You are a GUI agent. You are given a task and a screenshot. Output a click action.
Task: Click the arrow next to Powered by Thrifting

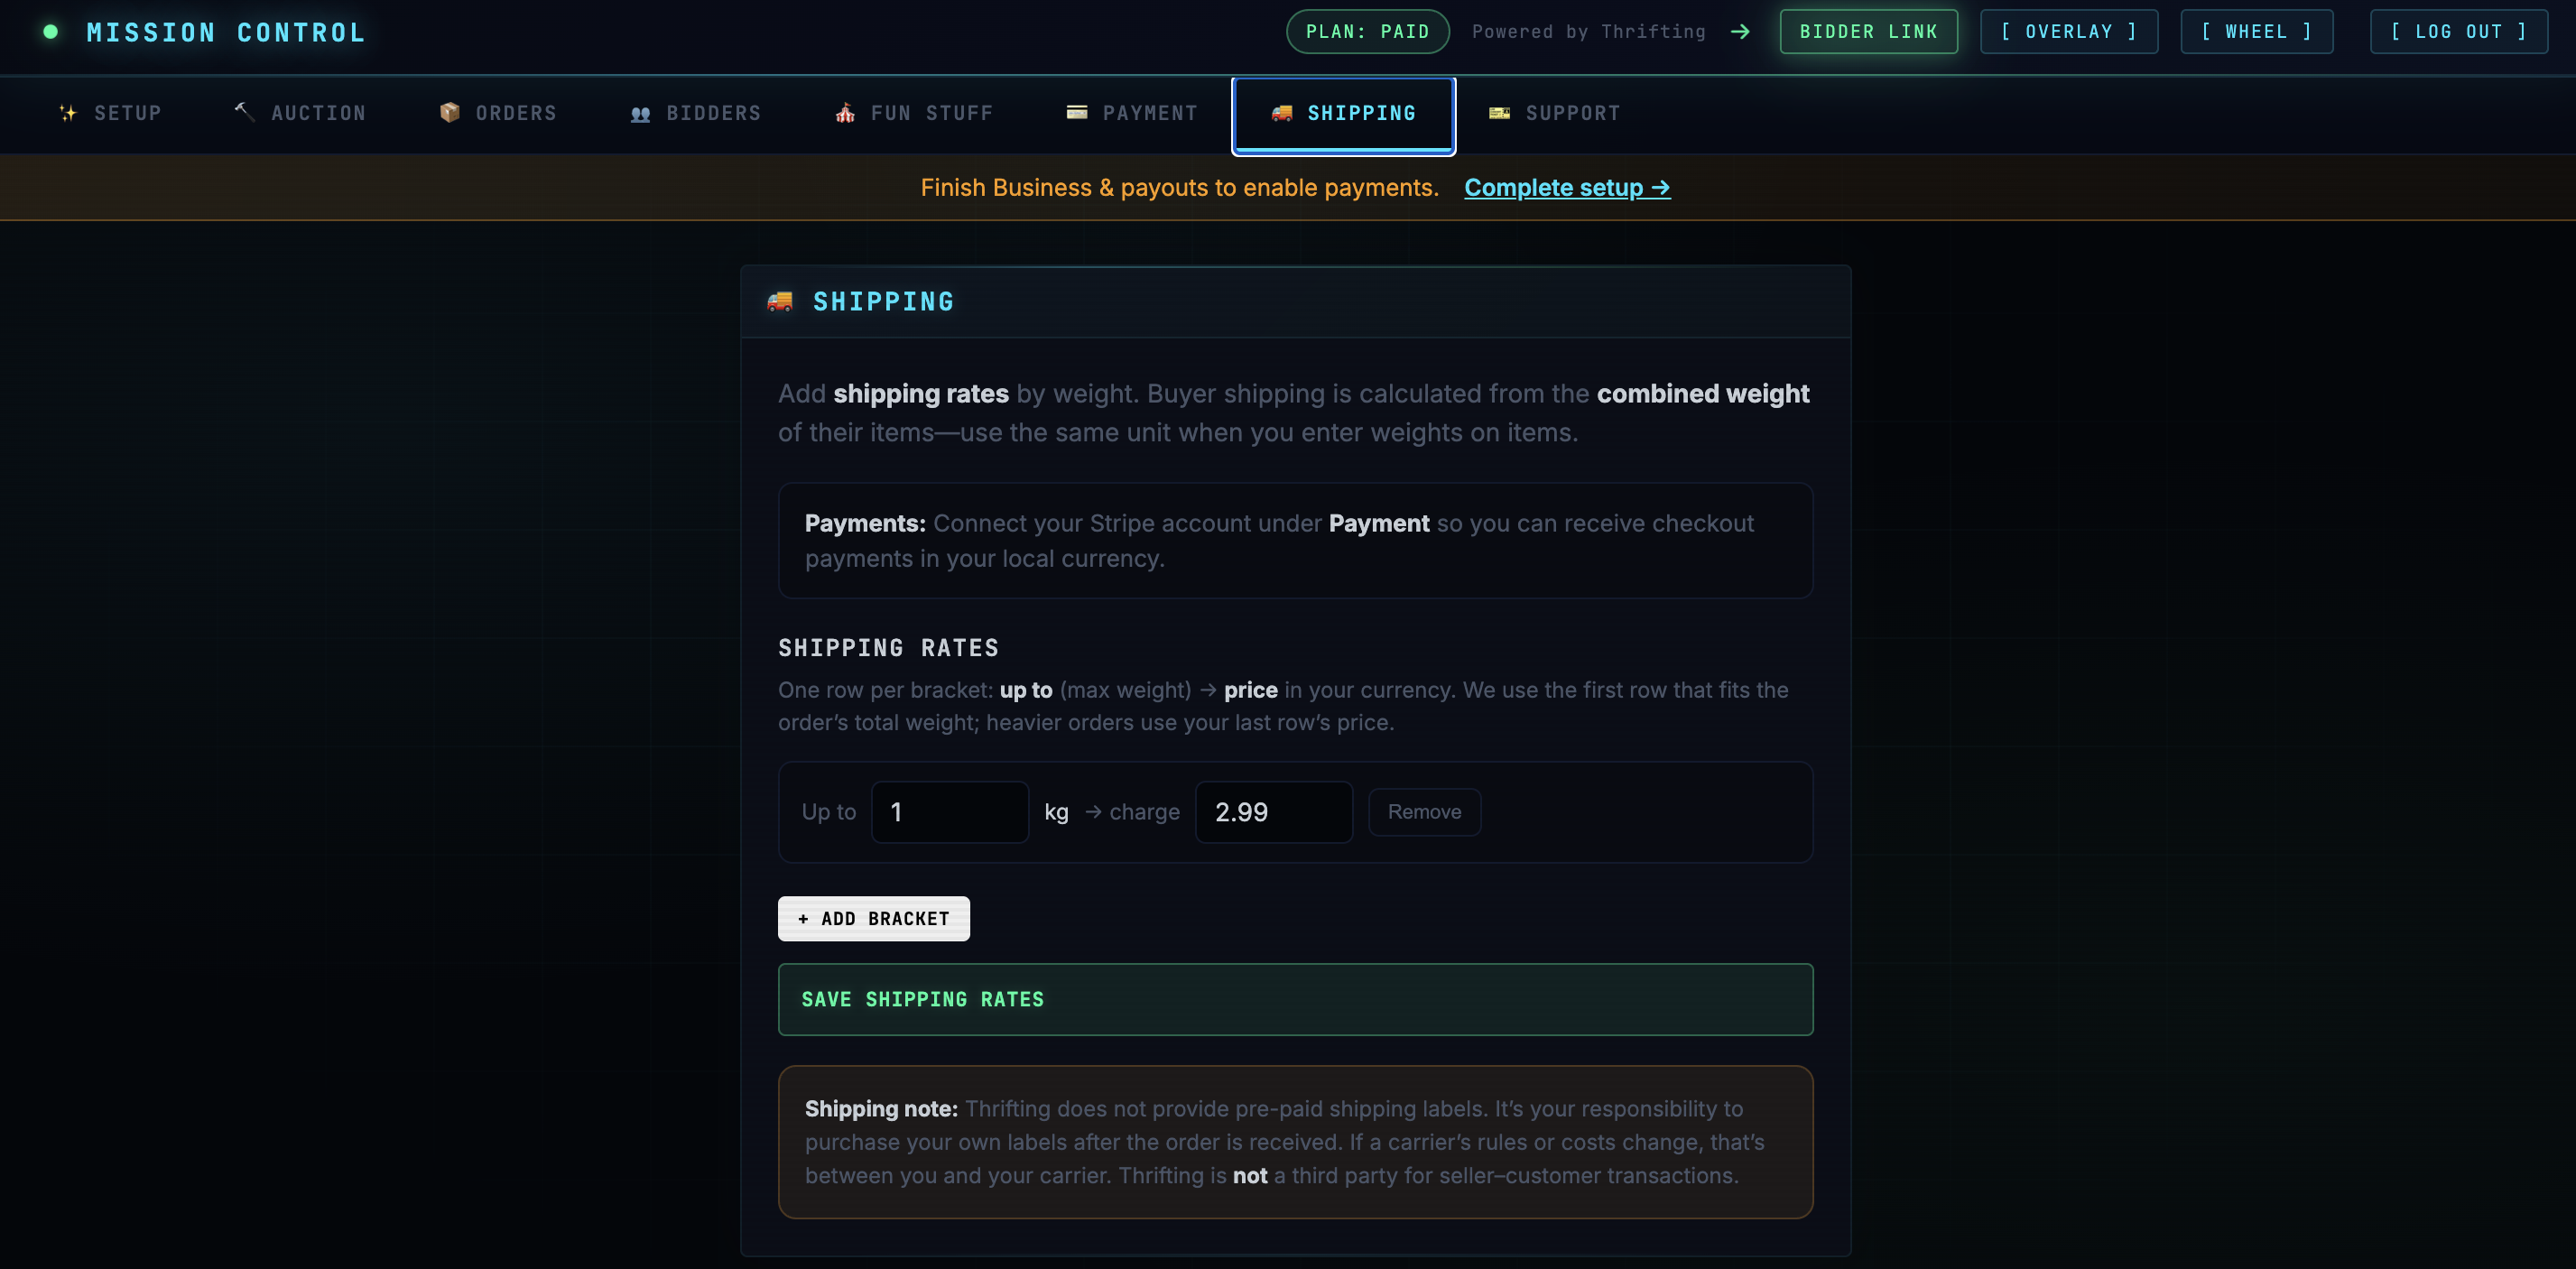click(1740, 31)
